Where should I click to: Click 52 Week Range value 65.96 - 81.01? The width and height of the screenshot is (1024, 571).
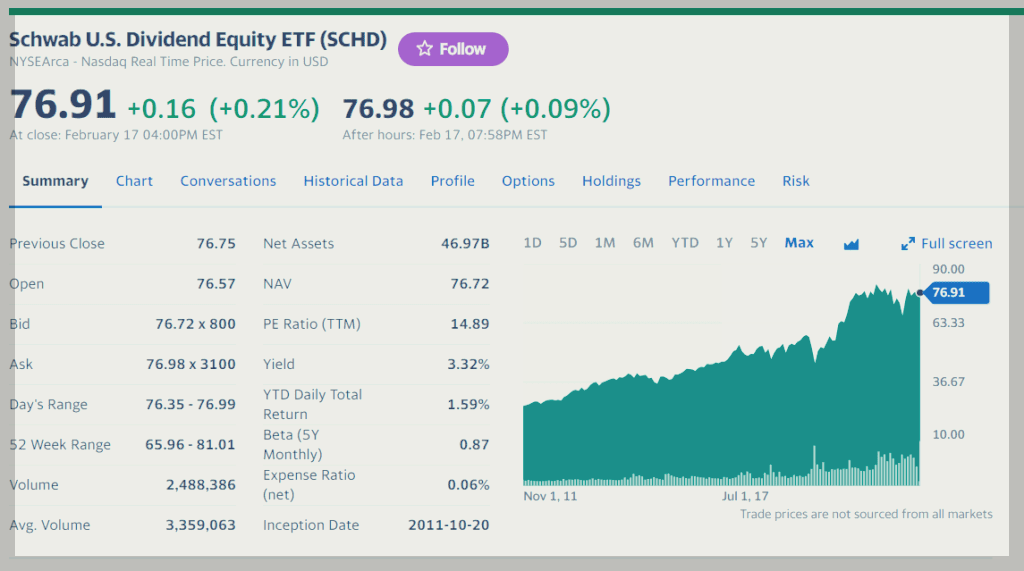[190, 445]
